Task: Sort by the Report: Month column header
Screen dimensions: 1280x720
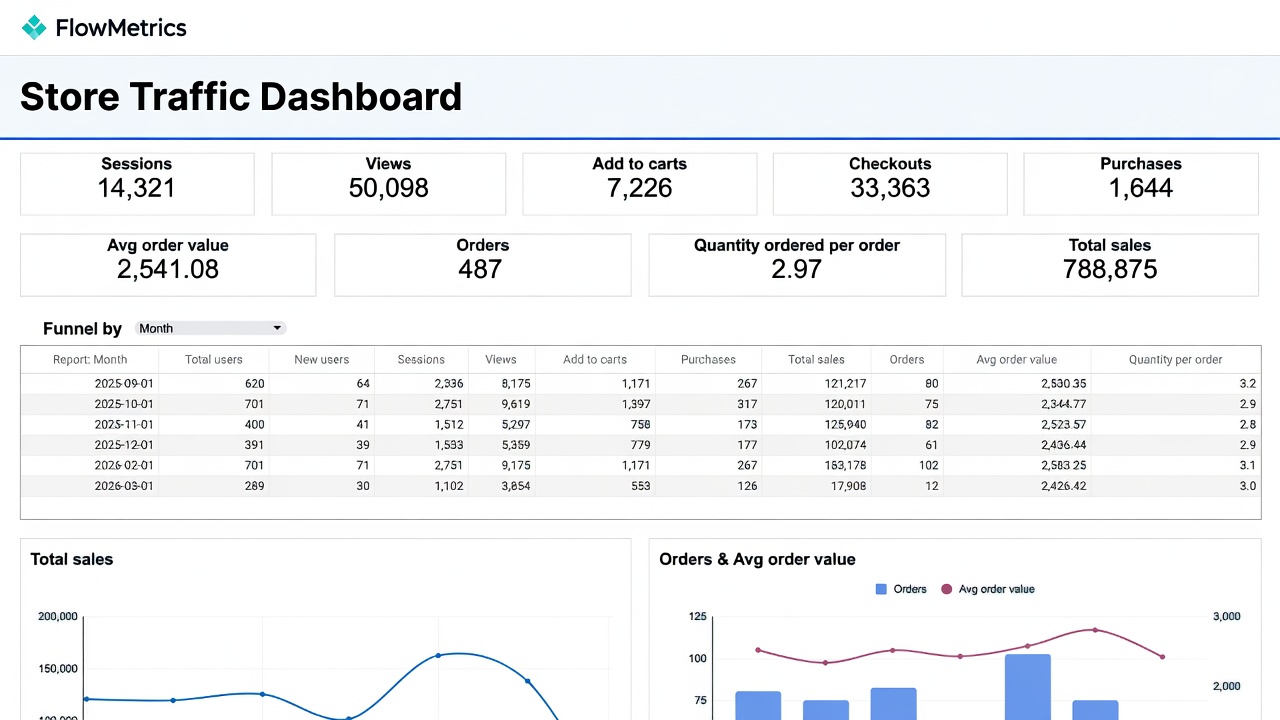Action: pyautogui.click(x=90, y=359)
